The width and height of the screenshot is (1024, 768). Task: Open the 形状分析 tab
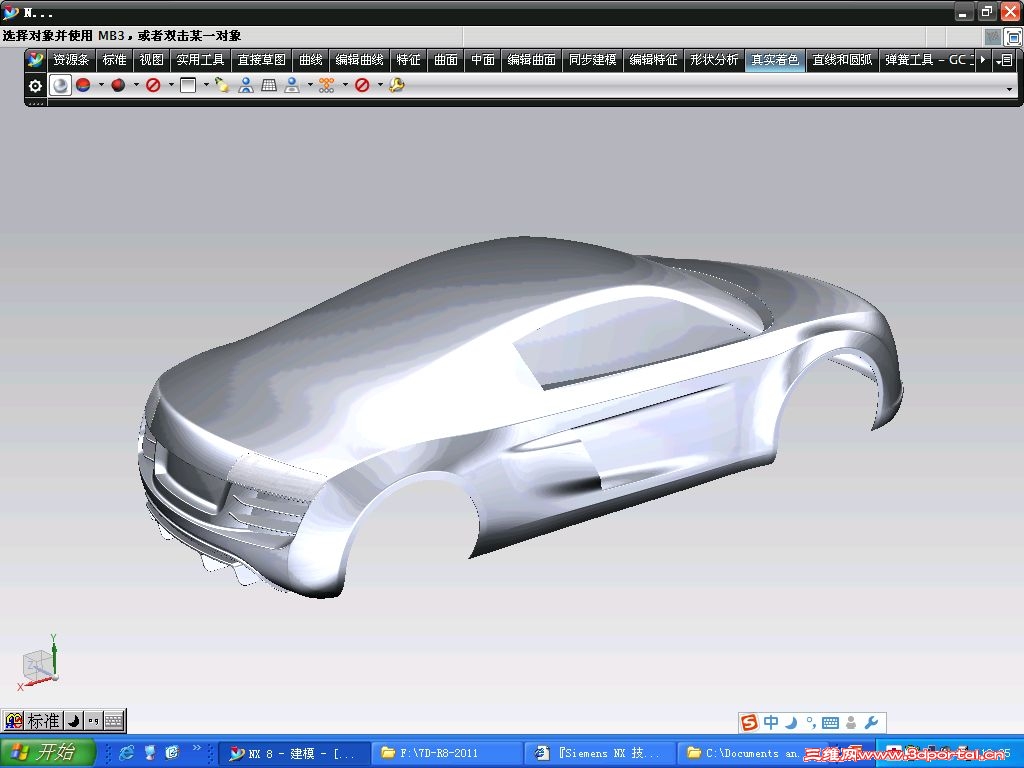tap(714, 60)
